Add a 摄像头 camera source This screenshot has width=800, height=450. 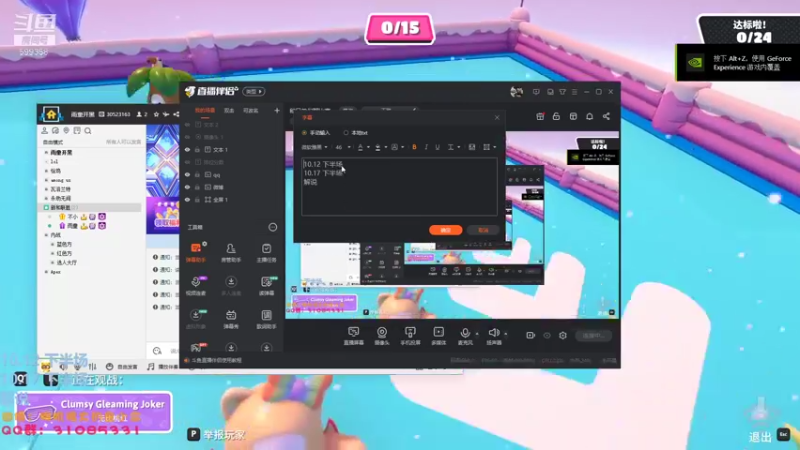tap(382, 336)
